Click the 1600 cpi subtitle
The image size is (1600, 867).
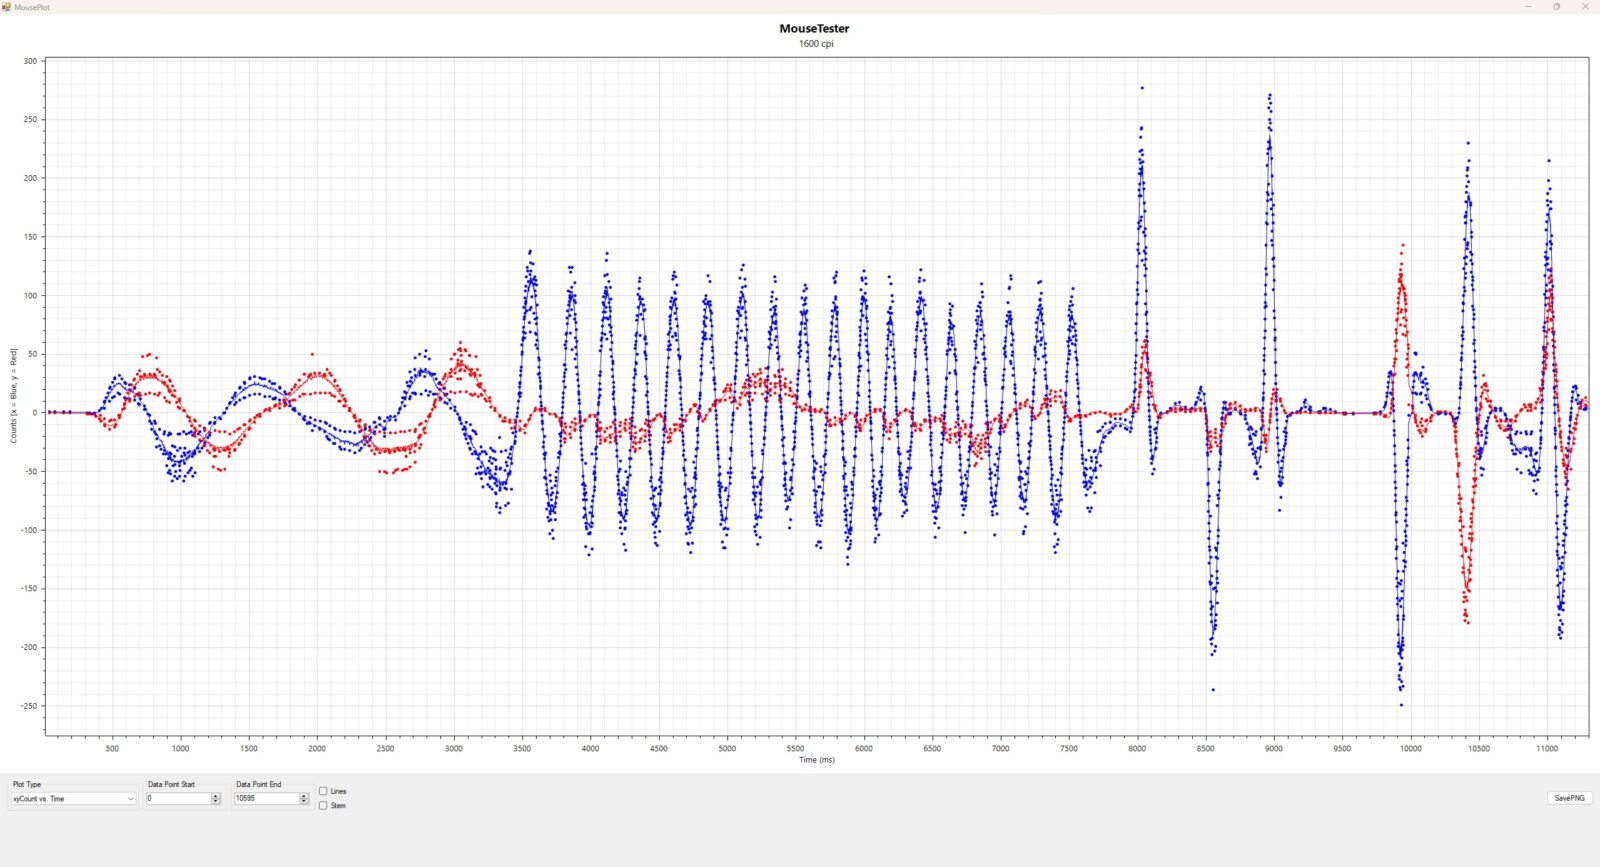point(815,44)
